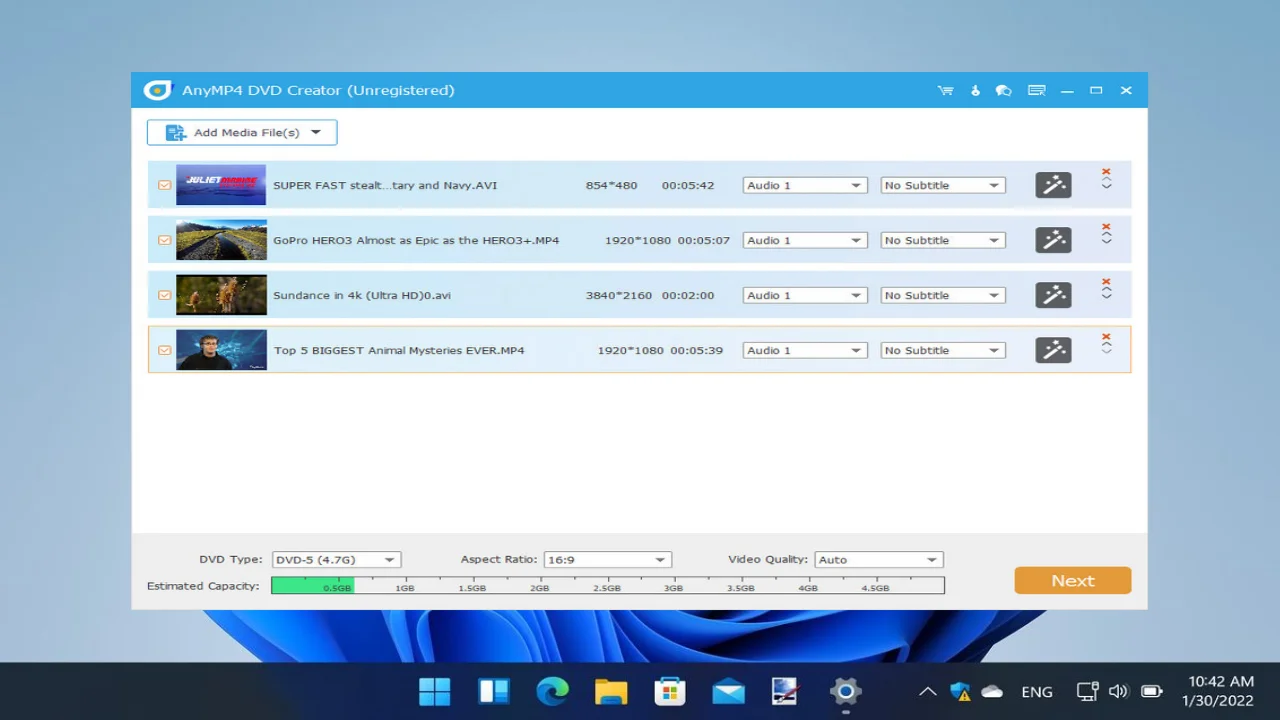Screen dimensions: 1280x720
Task: Expand the DVD Type dropdown
Action: coord(336,560)
